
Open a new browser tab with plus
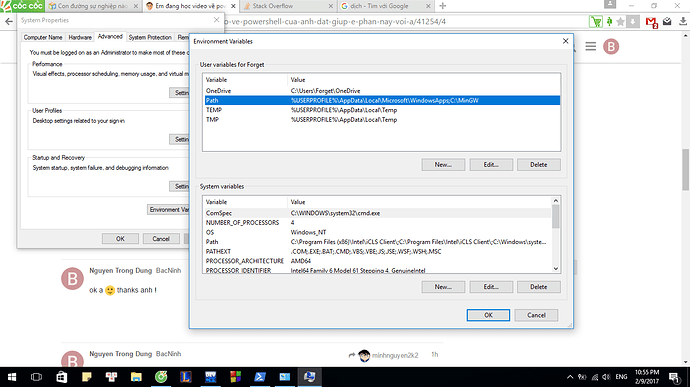pos(443,6)
